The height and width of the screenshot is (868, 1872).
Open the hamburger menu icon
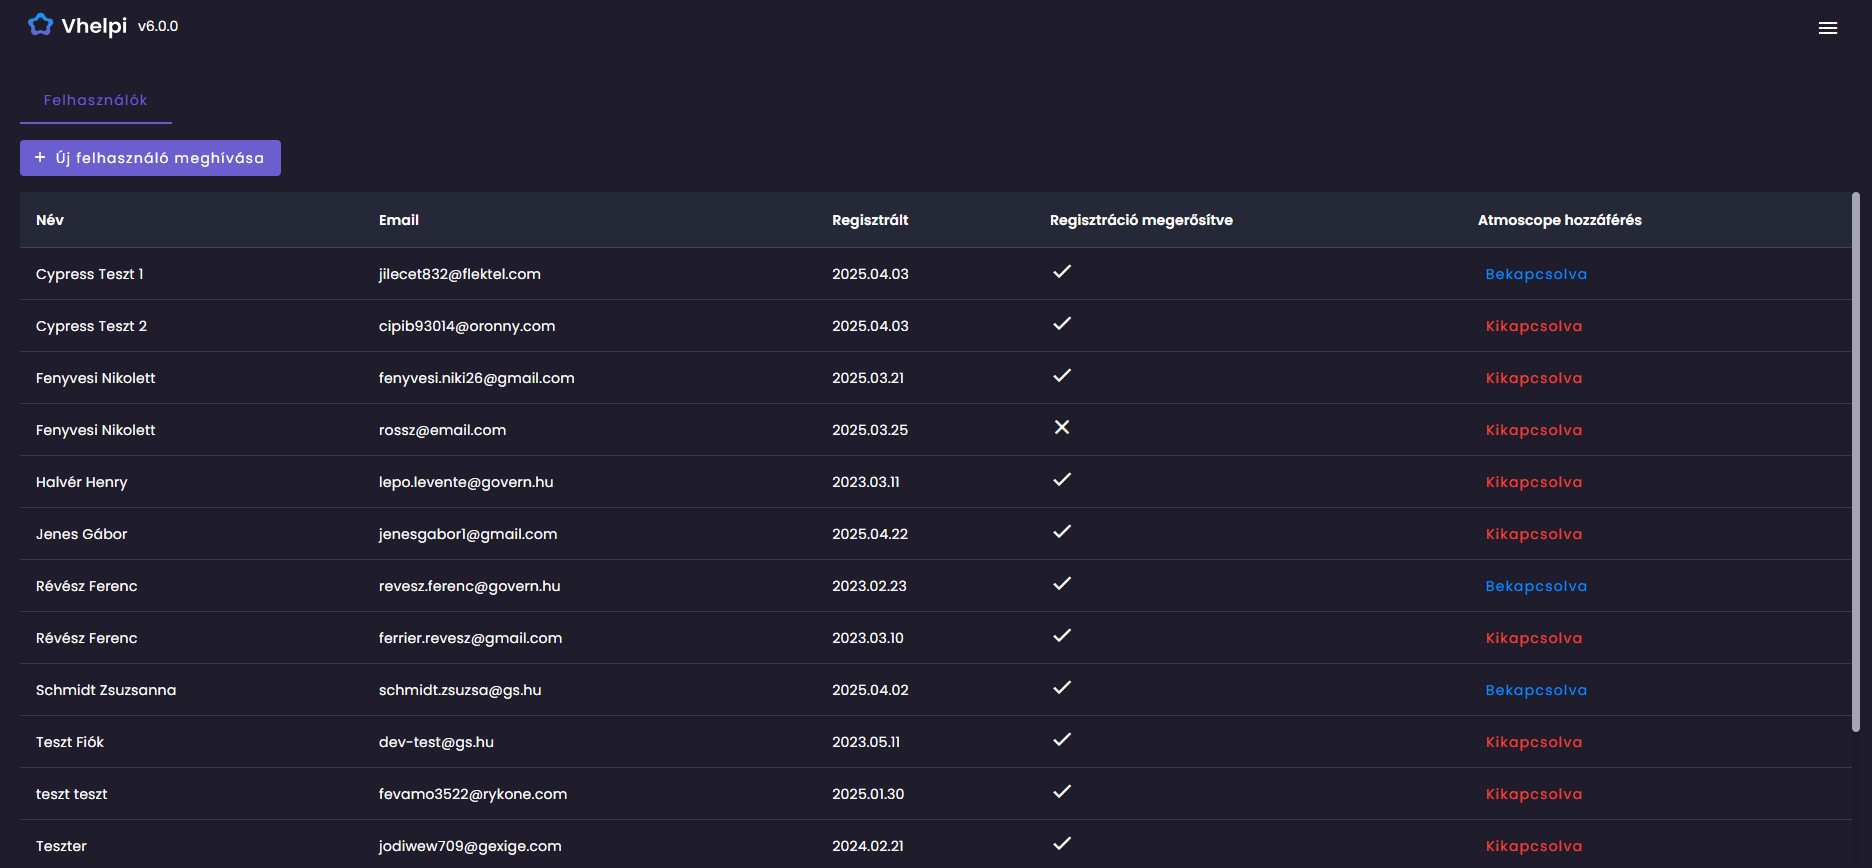(1828, 28)
